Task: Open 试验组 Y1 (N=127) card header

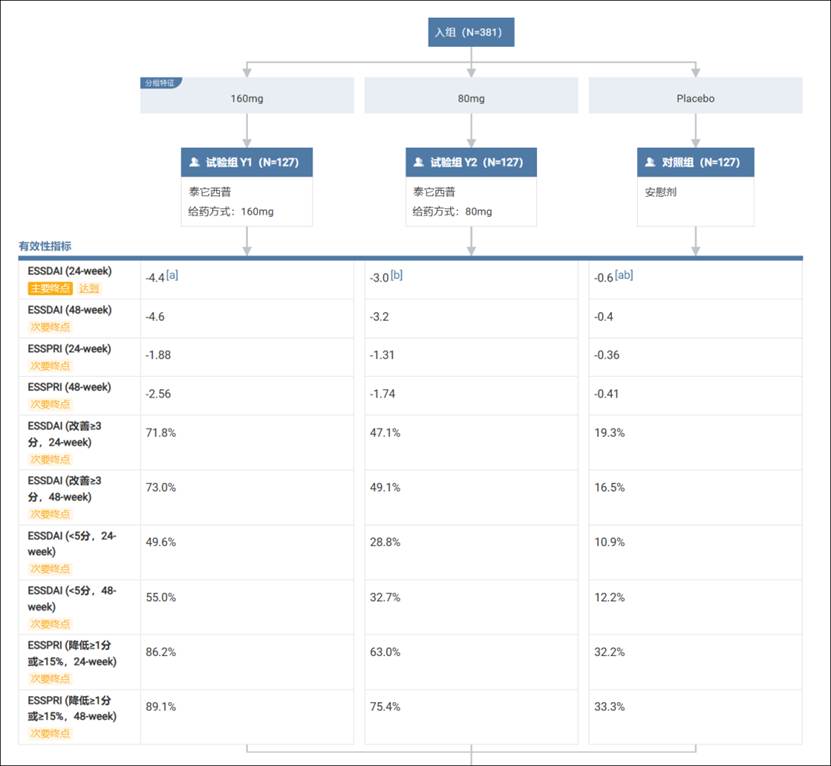Action: tap(247, 162)
